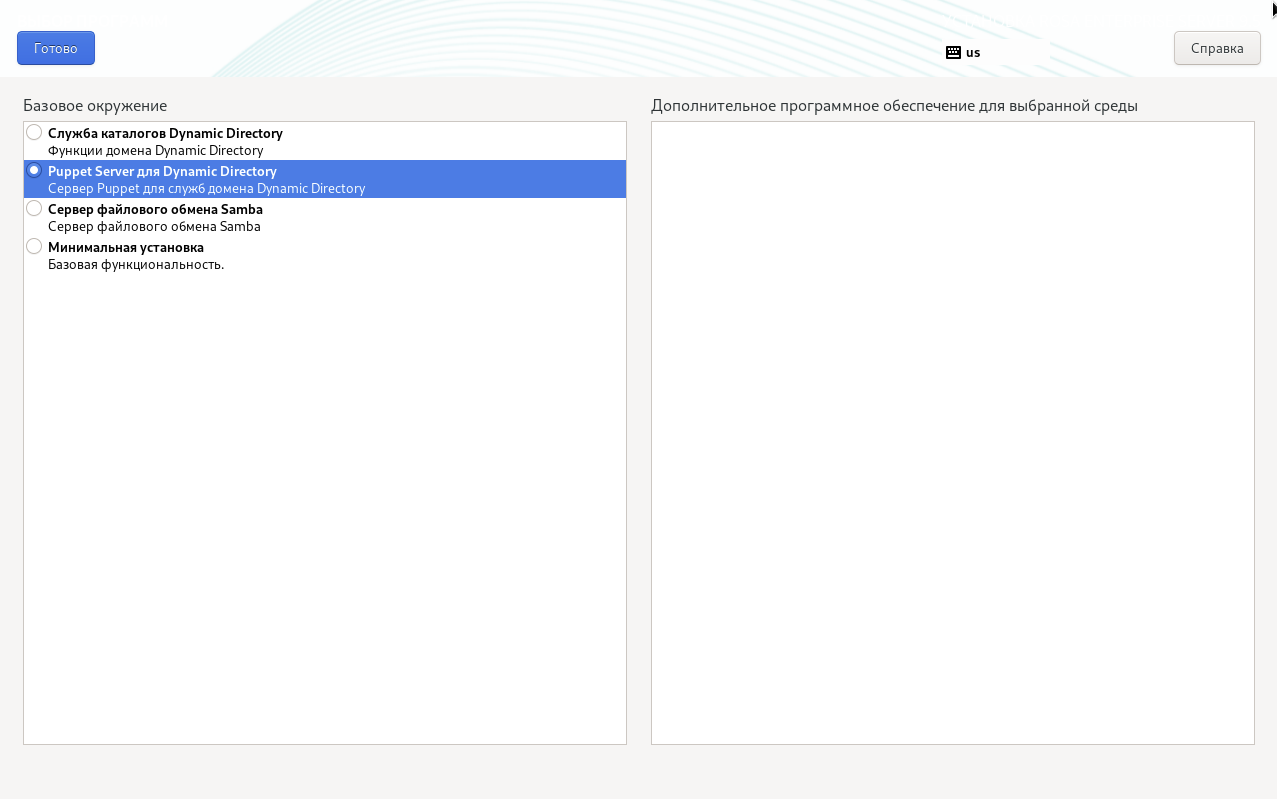This screenshot has width=1277, height=799.
Task: Click inside the empty additional software panel
Action: (952, 432)
